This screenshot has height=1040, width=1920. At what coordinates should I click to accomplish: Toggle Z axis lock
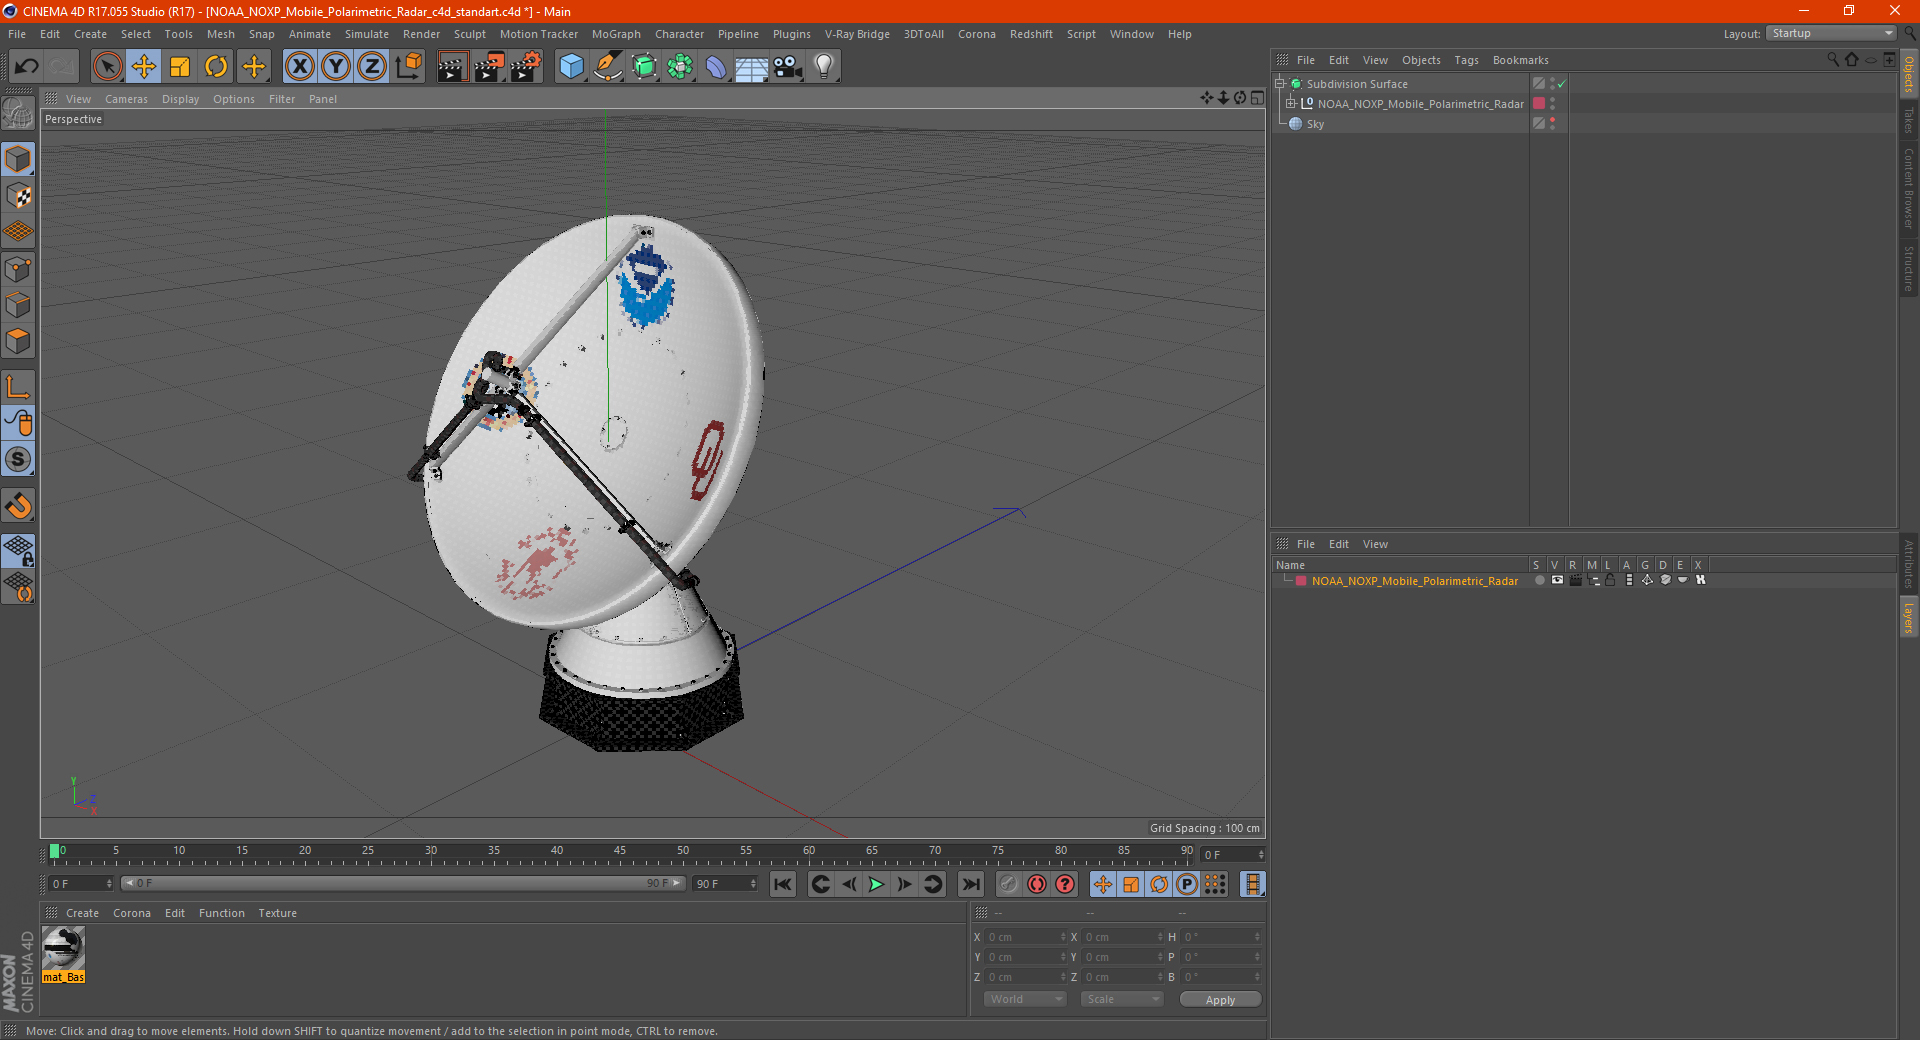(372, 67)
